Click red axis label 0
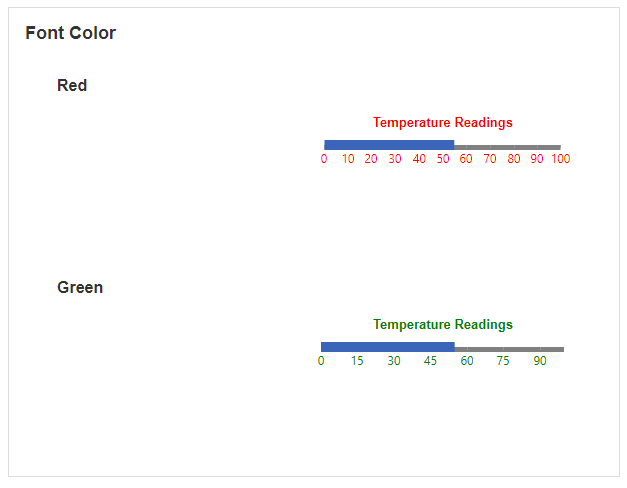Screen dimensions: 627x488 click(324, 159)
